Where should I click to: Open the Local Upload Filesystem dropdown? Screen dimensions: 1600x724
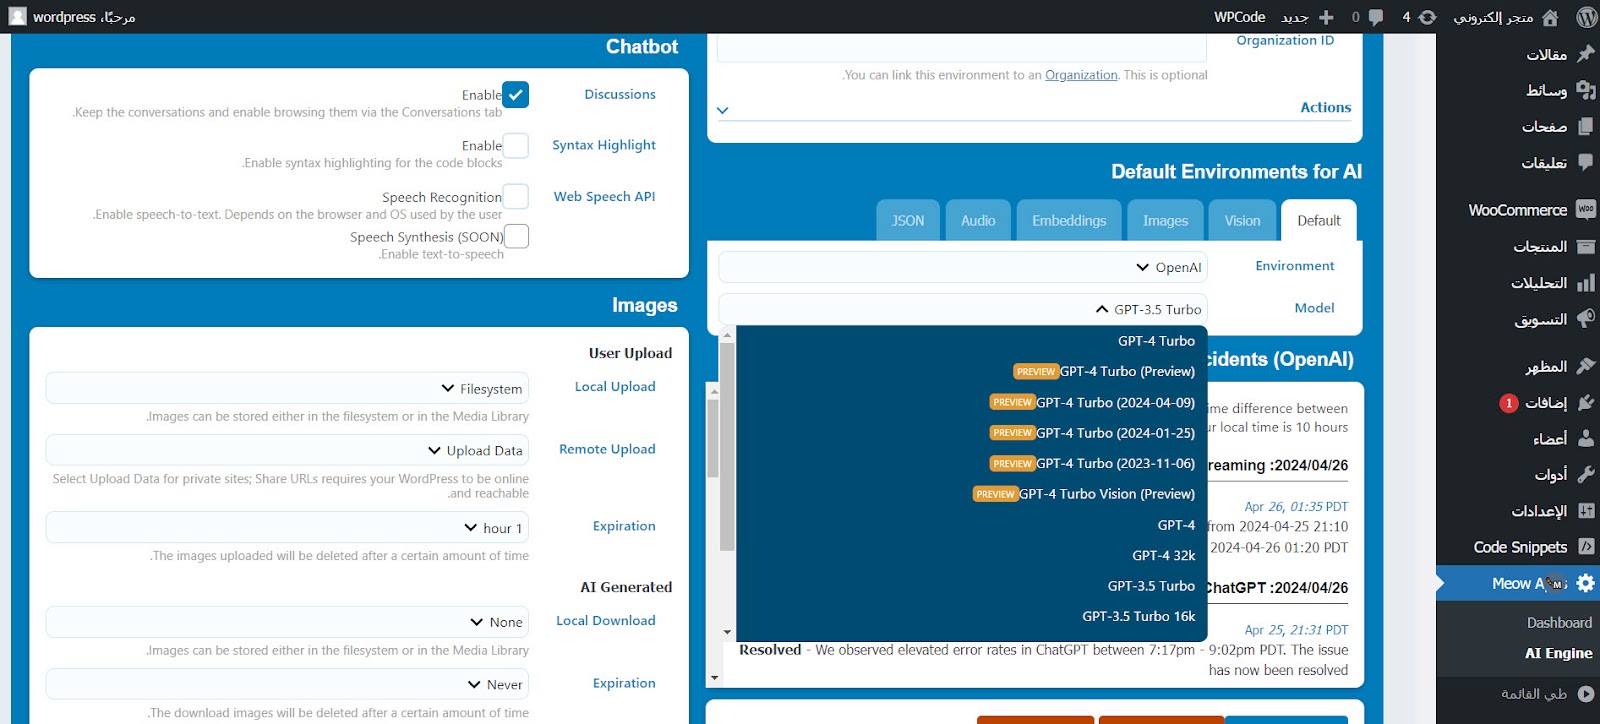[x=287, y=388]
